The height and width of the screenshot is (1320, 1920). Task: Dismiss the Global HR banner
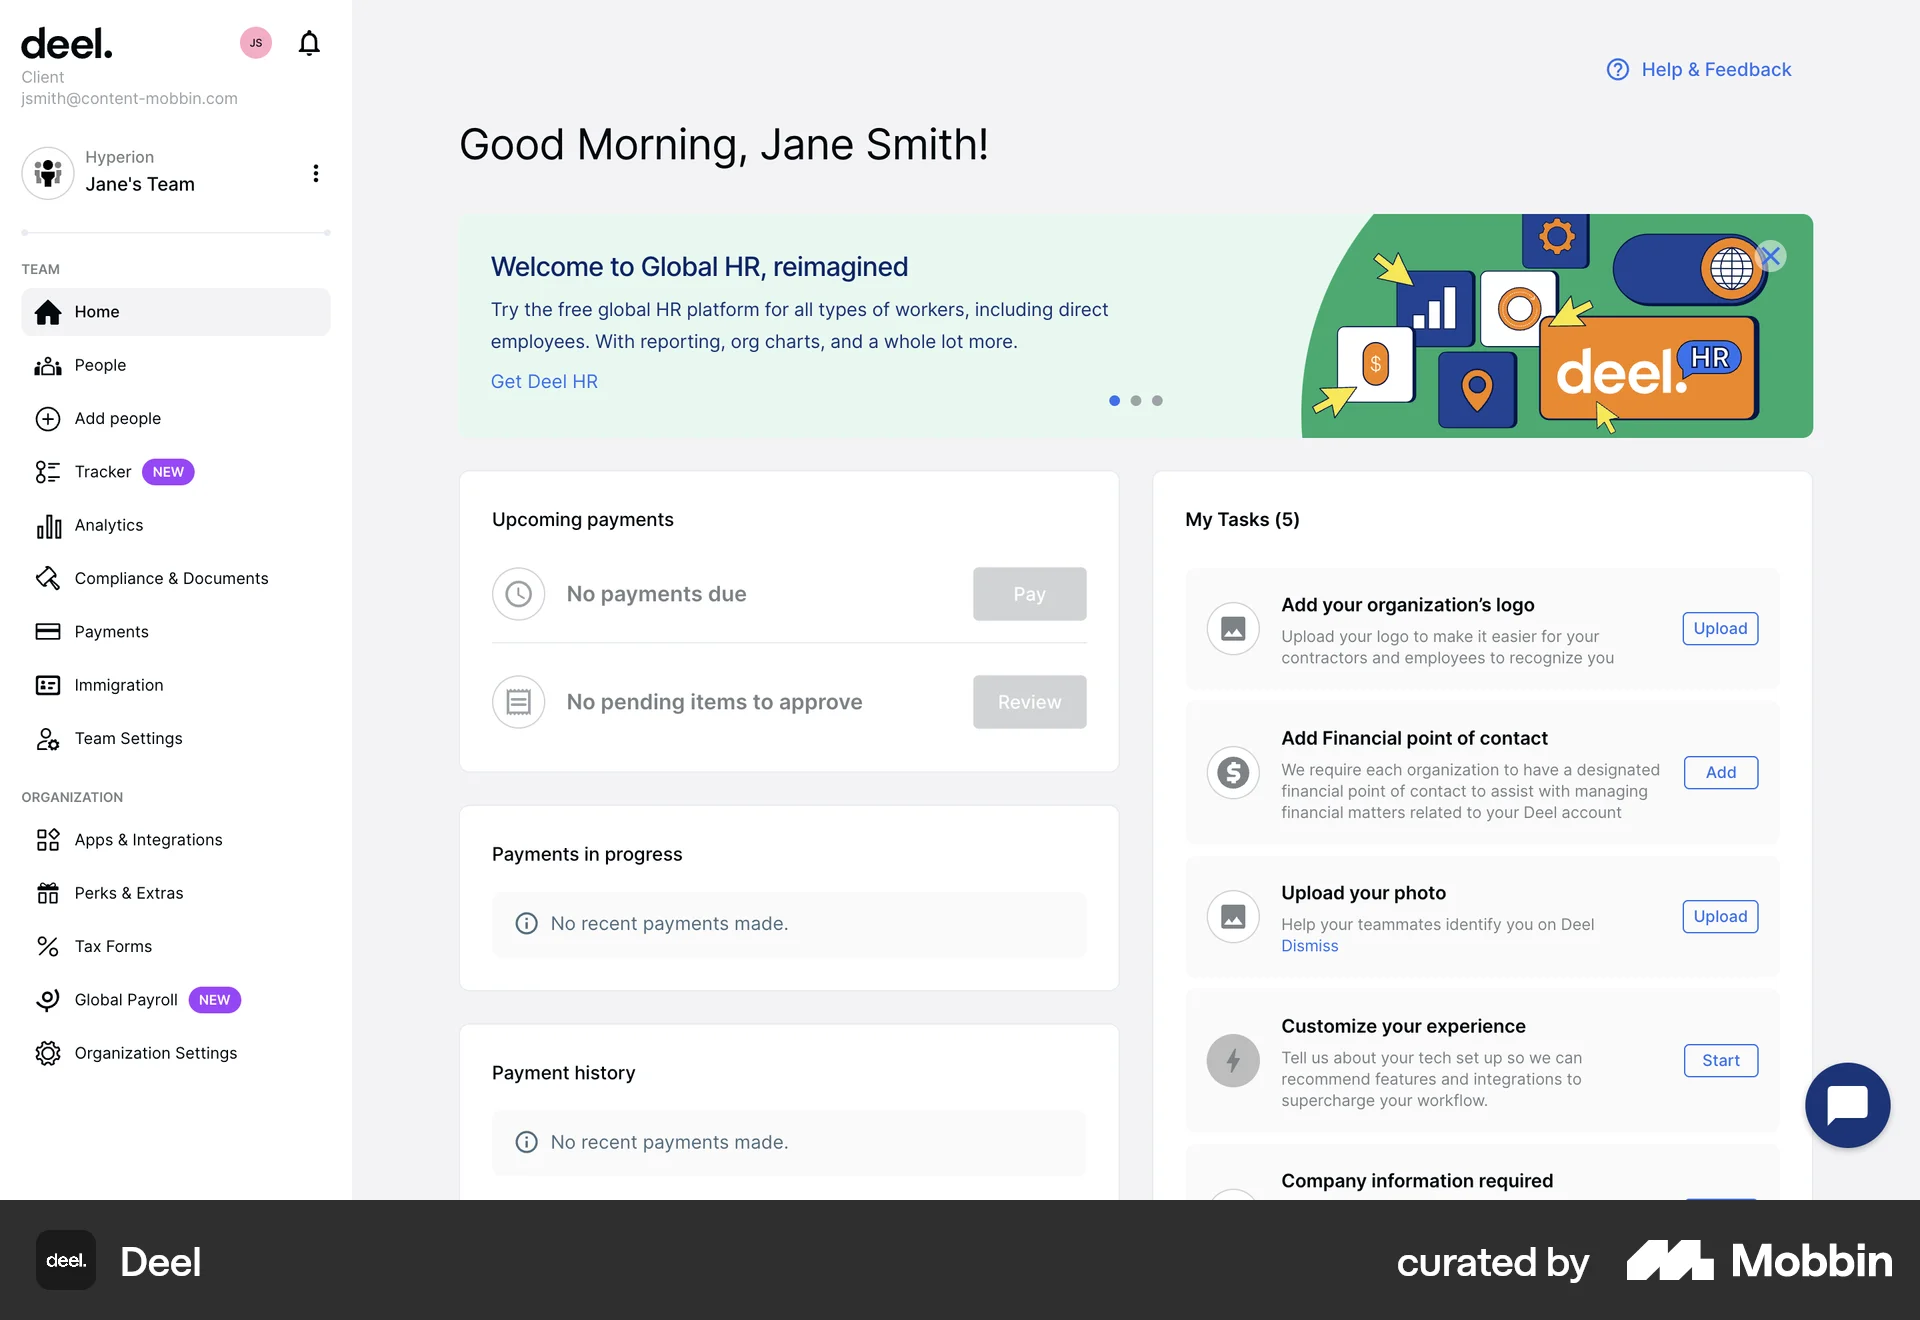coord(1771,256)
